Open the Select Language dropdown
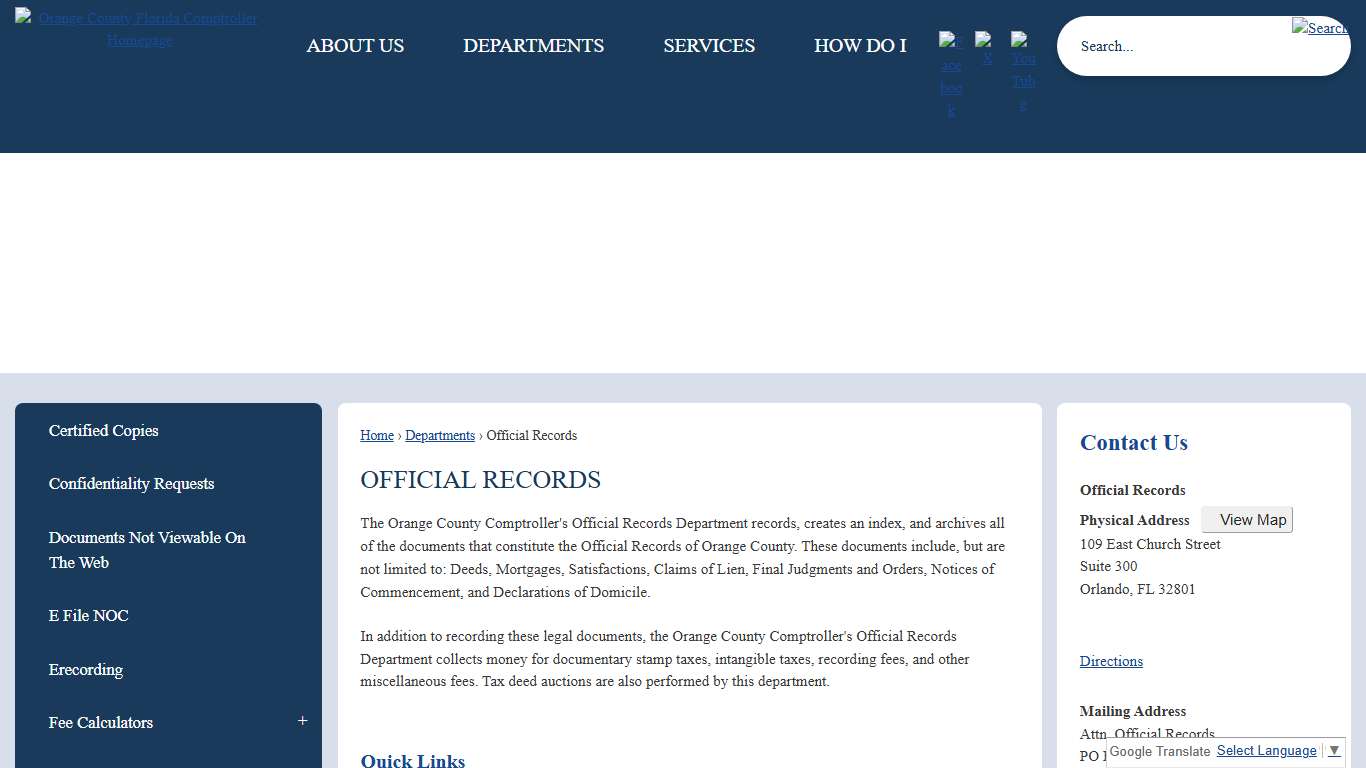This screenshot has height=768, width=1366. tap(1266, 750)
